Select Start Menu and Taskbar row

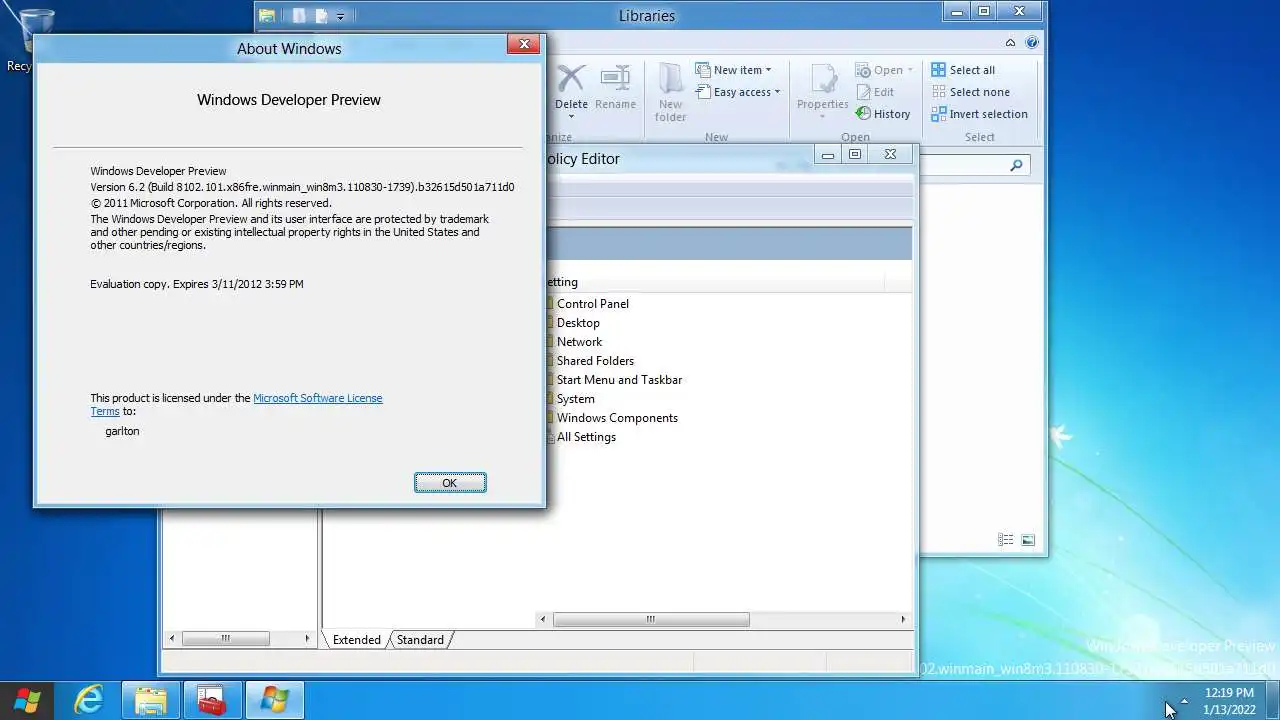(619, 380)
